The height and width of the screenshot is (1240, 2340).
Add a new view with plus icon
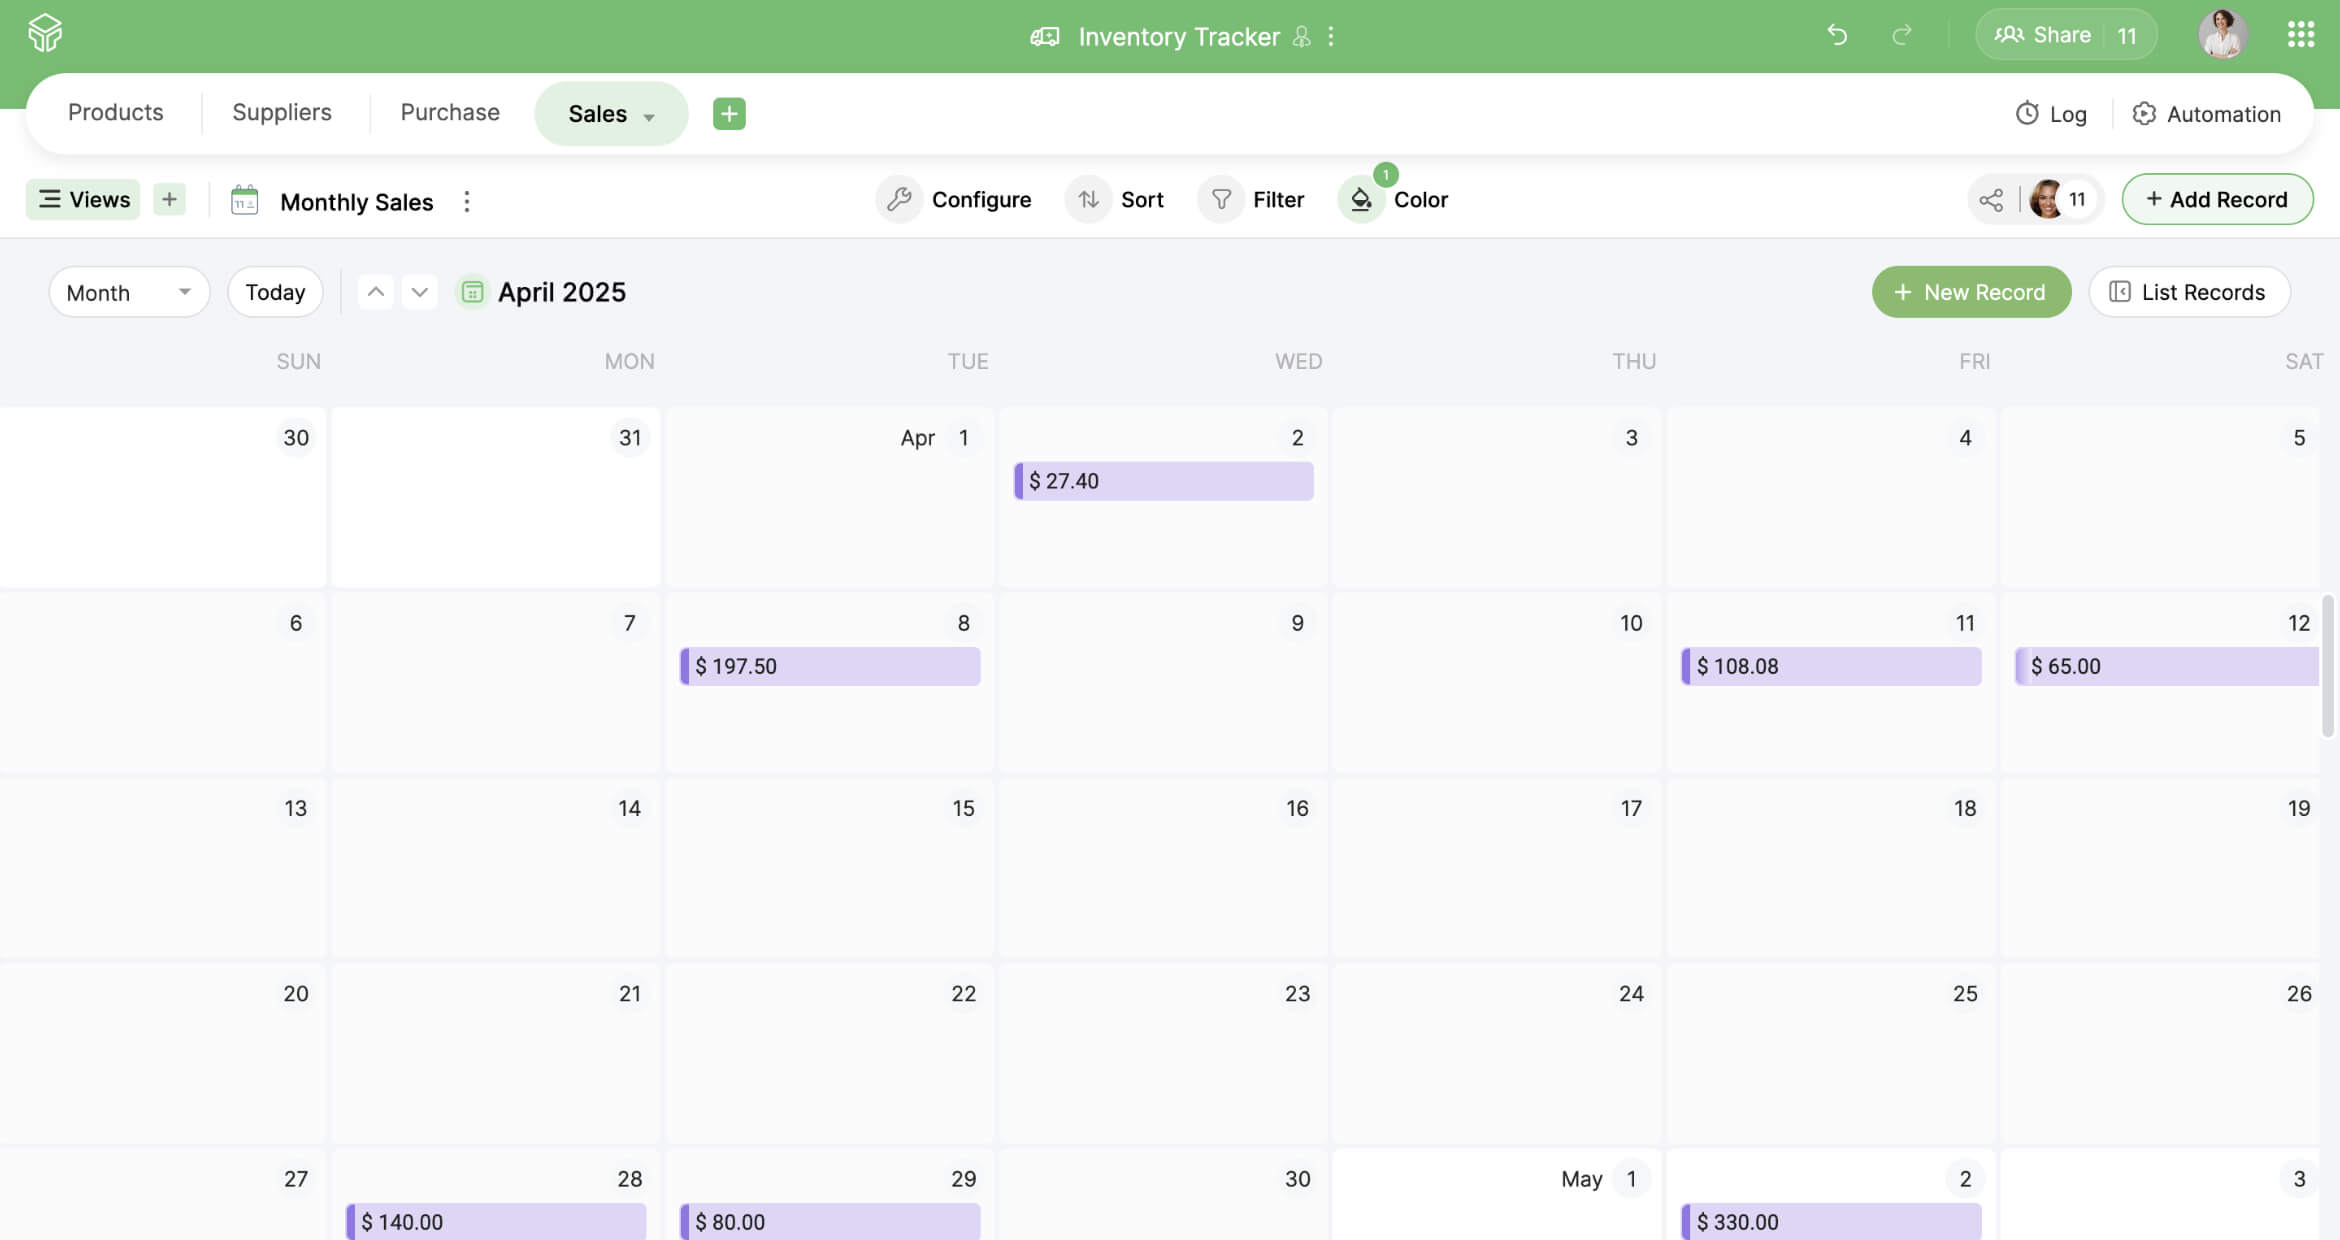(169, 200)
